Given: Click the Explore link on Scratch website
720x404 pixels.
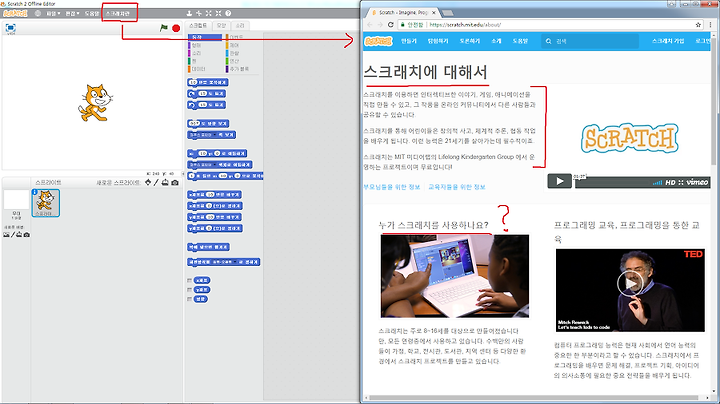Looking at the screenshot, I should point(438,41).
